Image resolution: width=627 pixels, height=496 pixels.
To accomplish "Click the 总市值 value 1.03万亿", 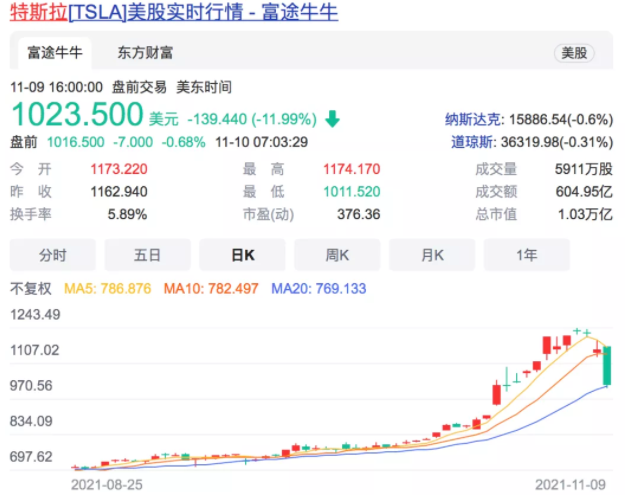I will point(585,214).
